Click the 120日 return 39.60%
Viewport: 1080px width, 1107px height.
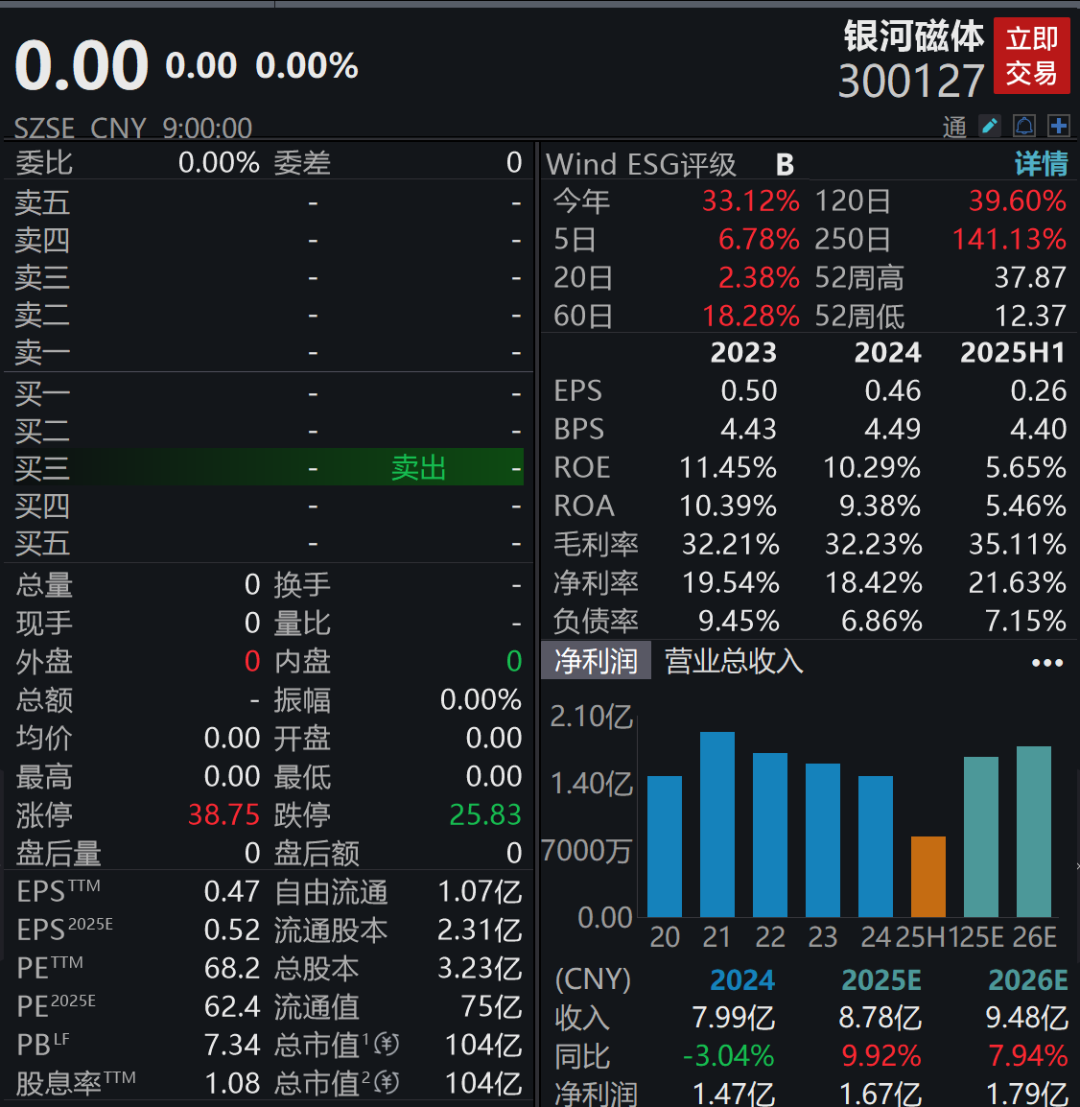coord(1017,201)
